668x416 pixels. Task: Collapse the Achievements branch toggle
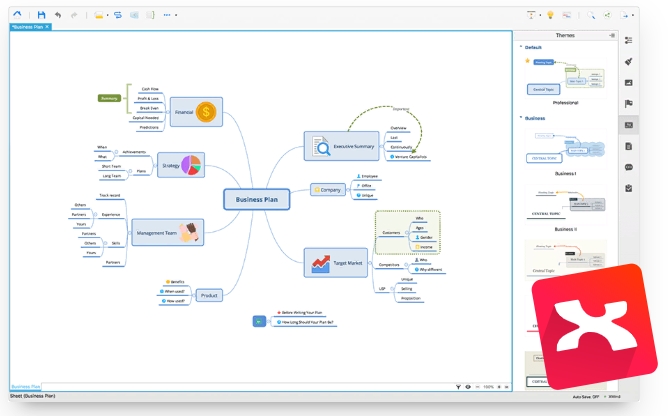pyautogui.click(x=116, y=152)
